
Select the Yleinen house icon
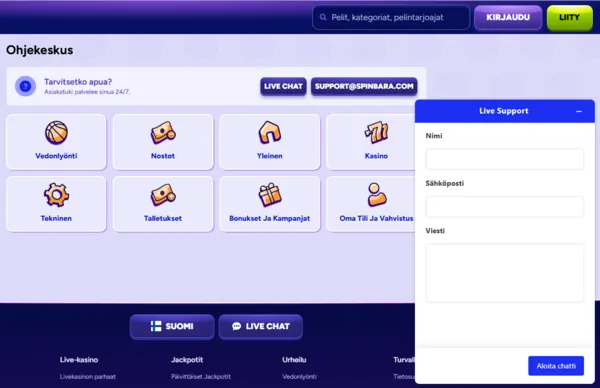coord(269,132)
